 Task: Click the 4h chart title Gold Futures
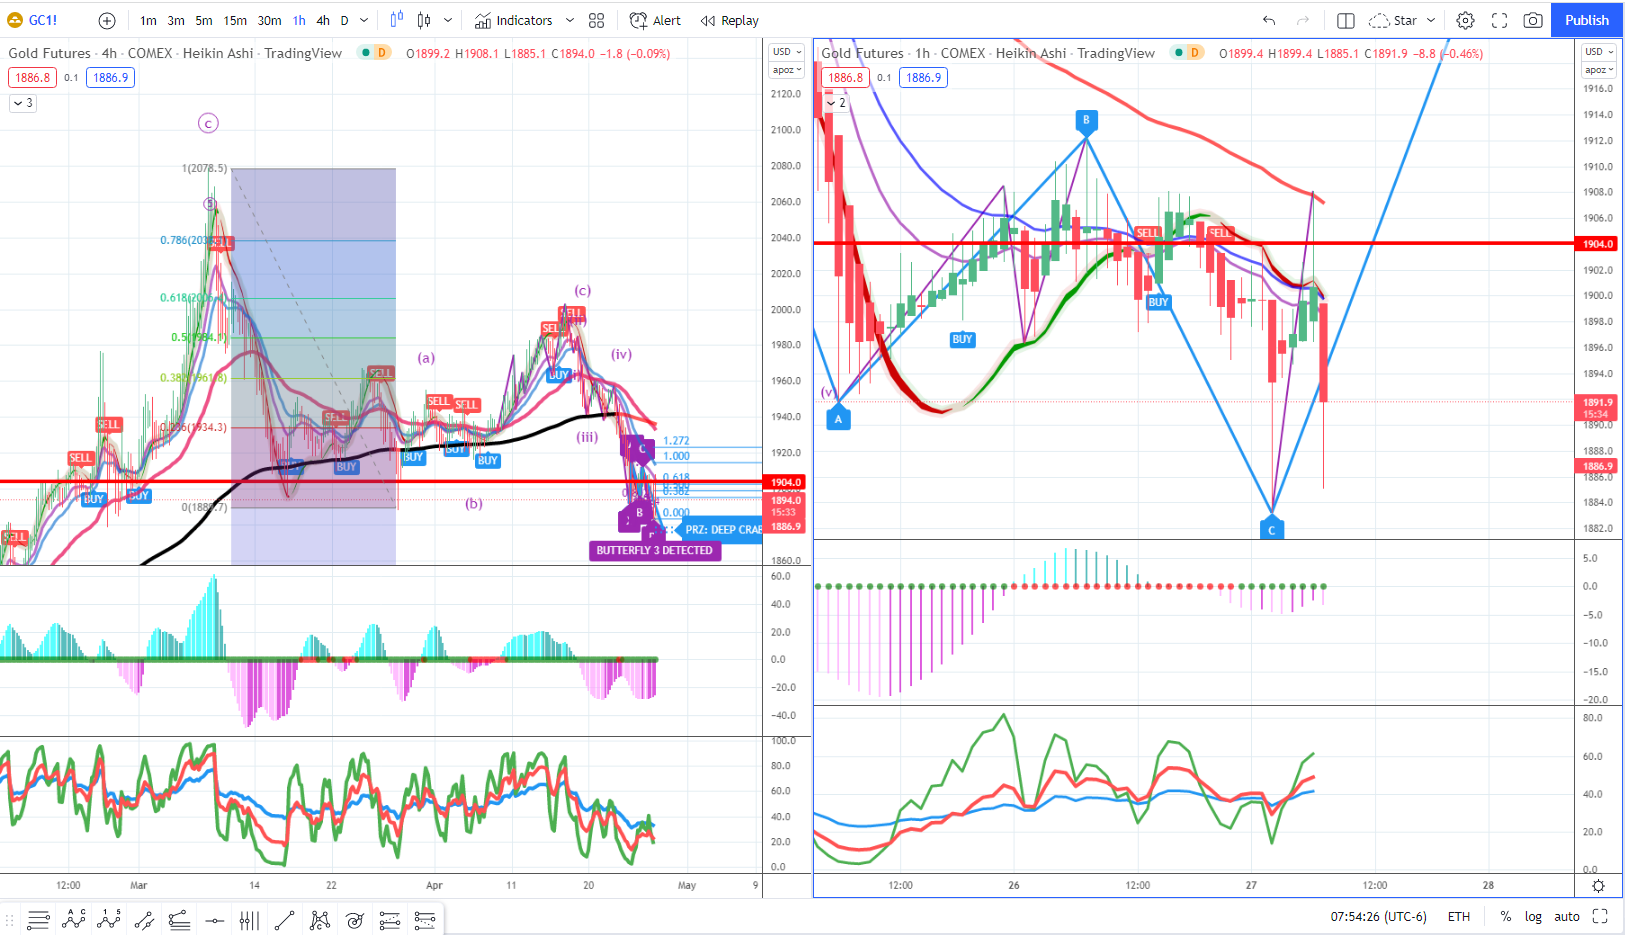coord(50,53)
